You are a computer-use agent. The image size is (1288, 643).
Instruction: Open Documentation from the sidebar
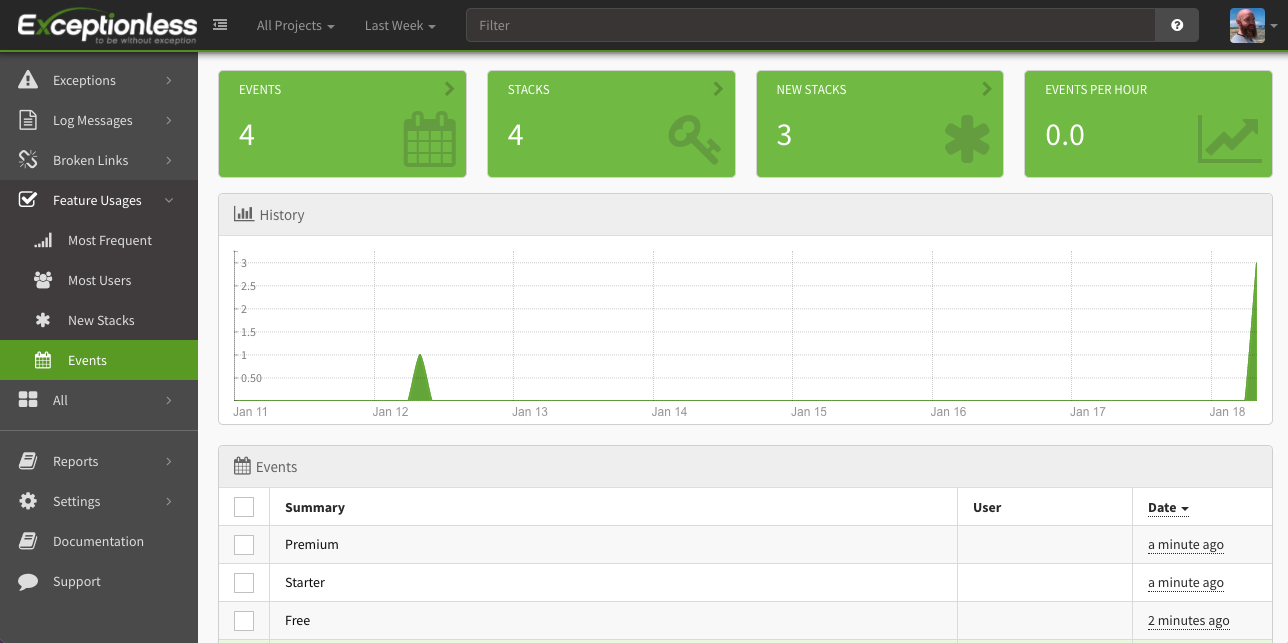98,541
